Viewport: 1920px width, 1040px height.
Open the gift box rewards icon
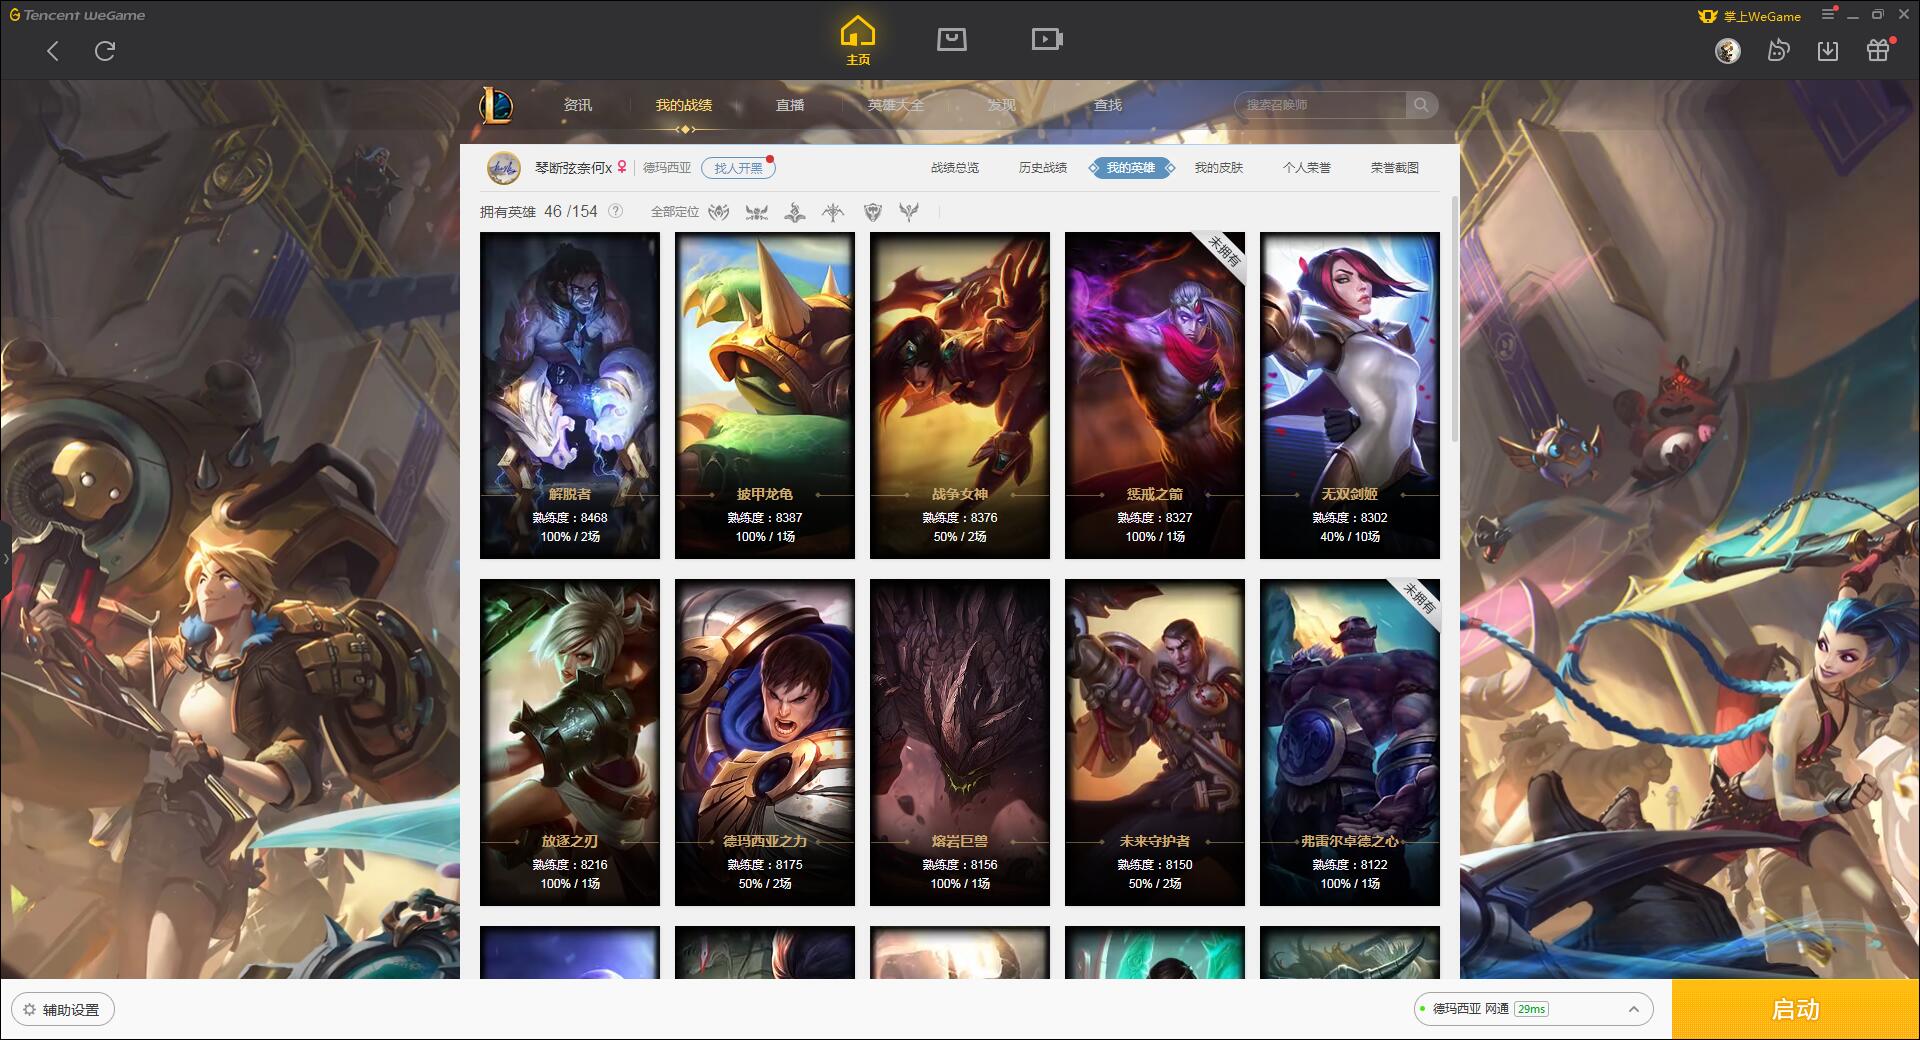(x=1878, y=51)
